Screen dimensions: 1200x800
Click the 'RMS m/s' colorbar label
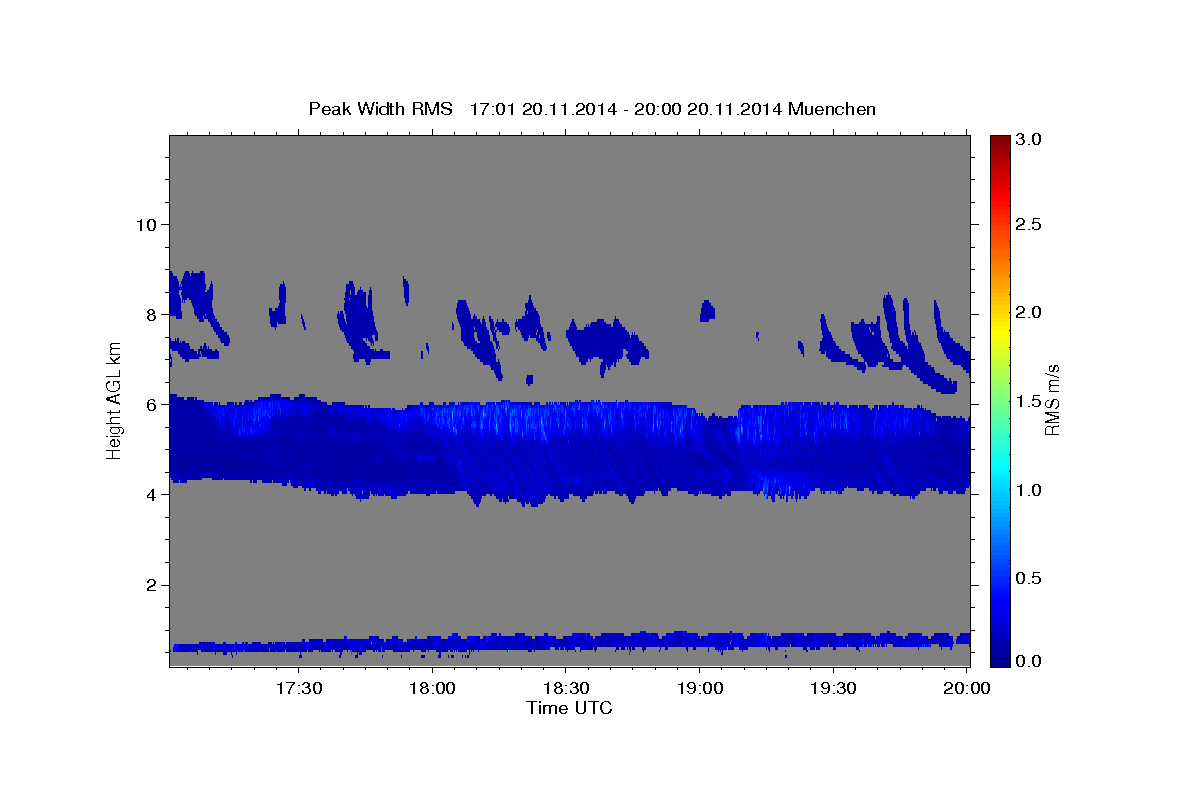[x=1052, y=400]
